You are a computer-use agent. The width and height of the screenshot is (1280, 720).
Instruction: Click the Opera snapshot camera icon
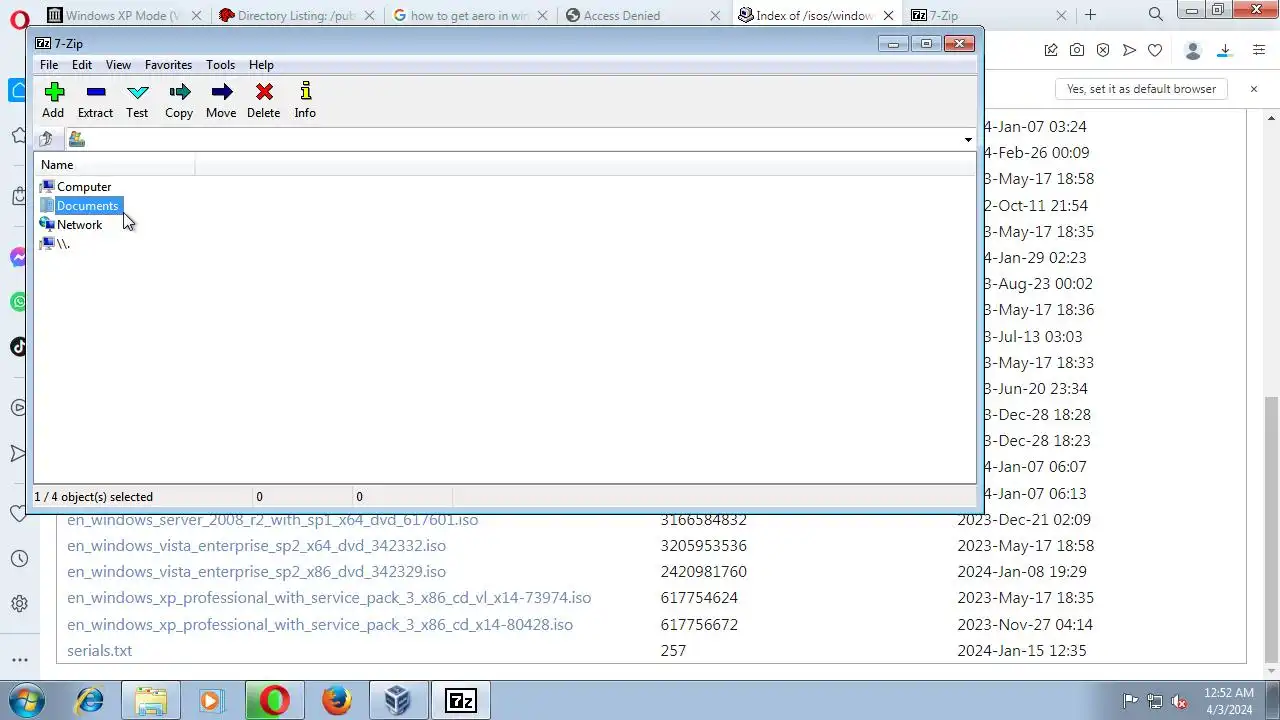pyautogui.click(x=1077, y=50)
